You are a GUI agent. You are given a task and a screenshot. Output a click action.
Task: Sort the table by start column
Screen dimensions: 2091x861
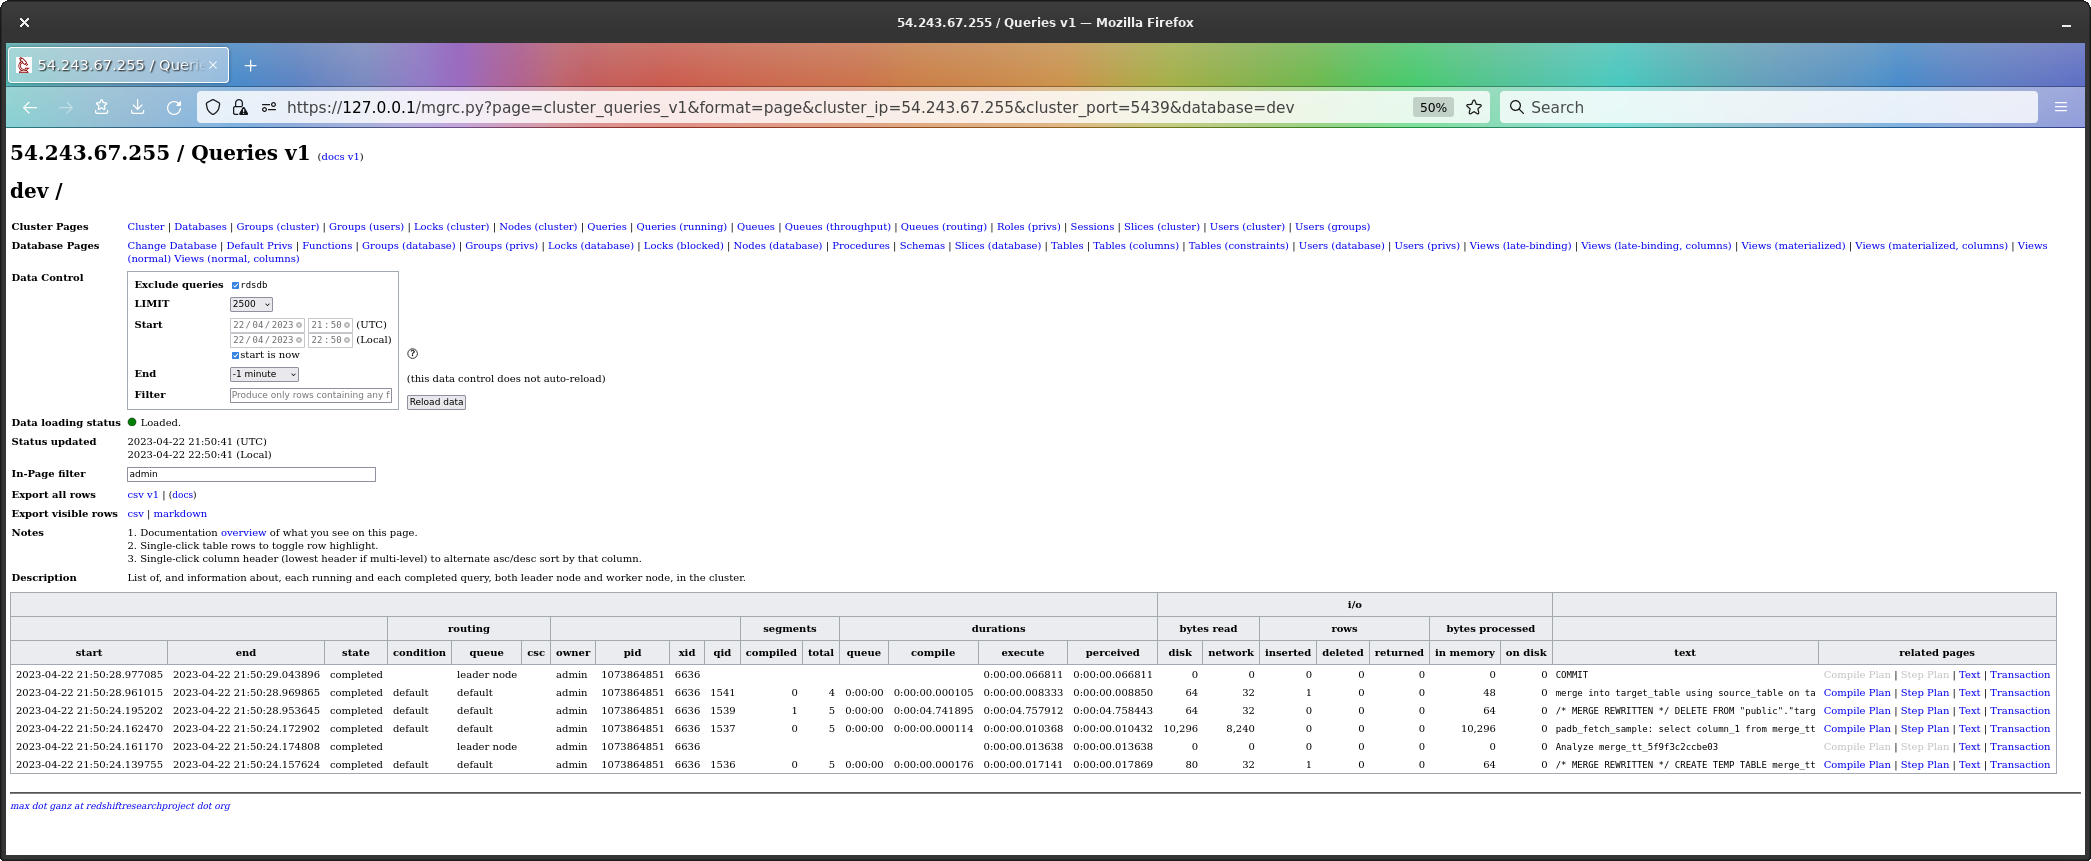(x=89, y=653)
